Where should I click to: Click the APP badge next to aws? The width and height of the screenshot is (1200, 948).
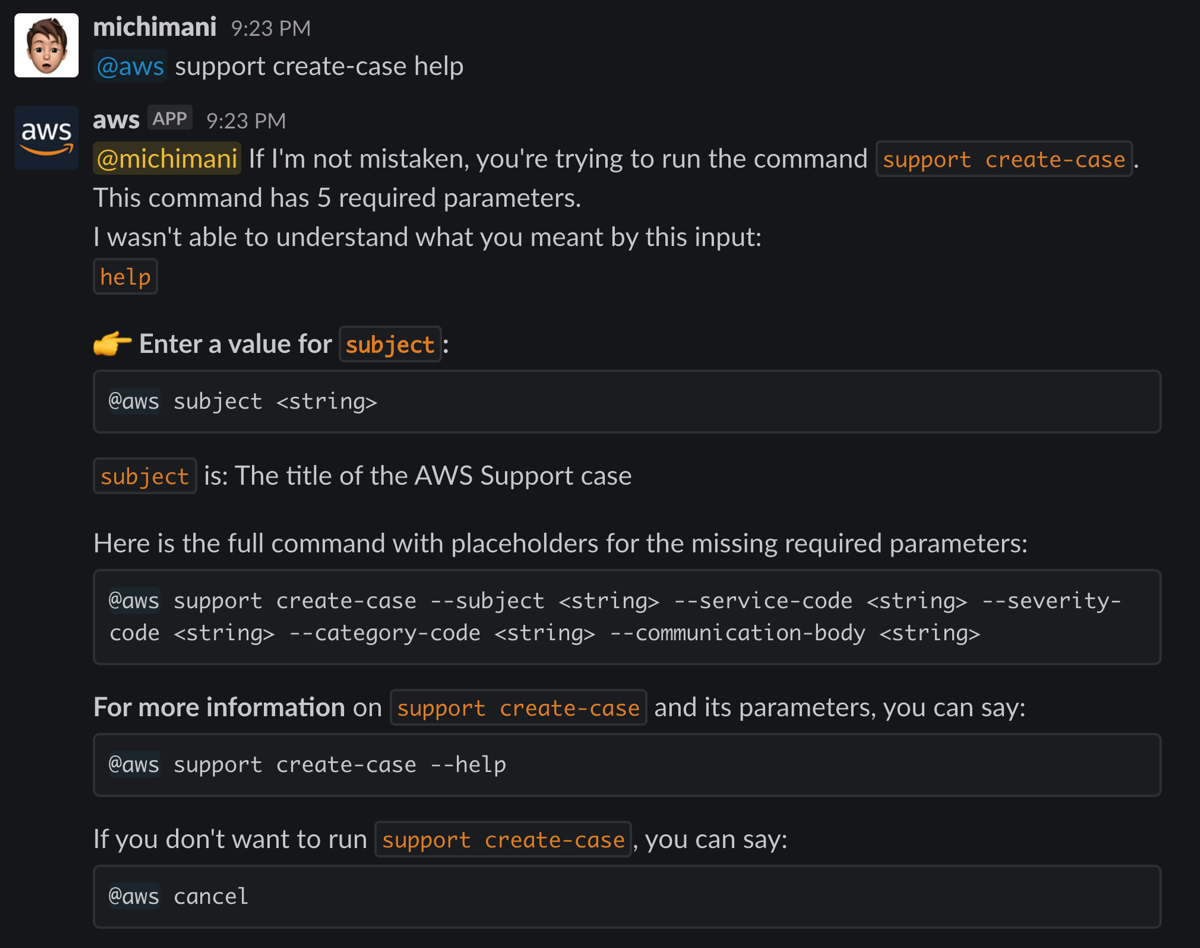pyautogui.click(x=170, y=117)
